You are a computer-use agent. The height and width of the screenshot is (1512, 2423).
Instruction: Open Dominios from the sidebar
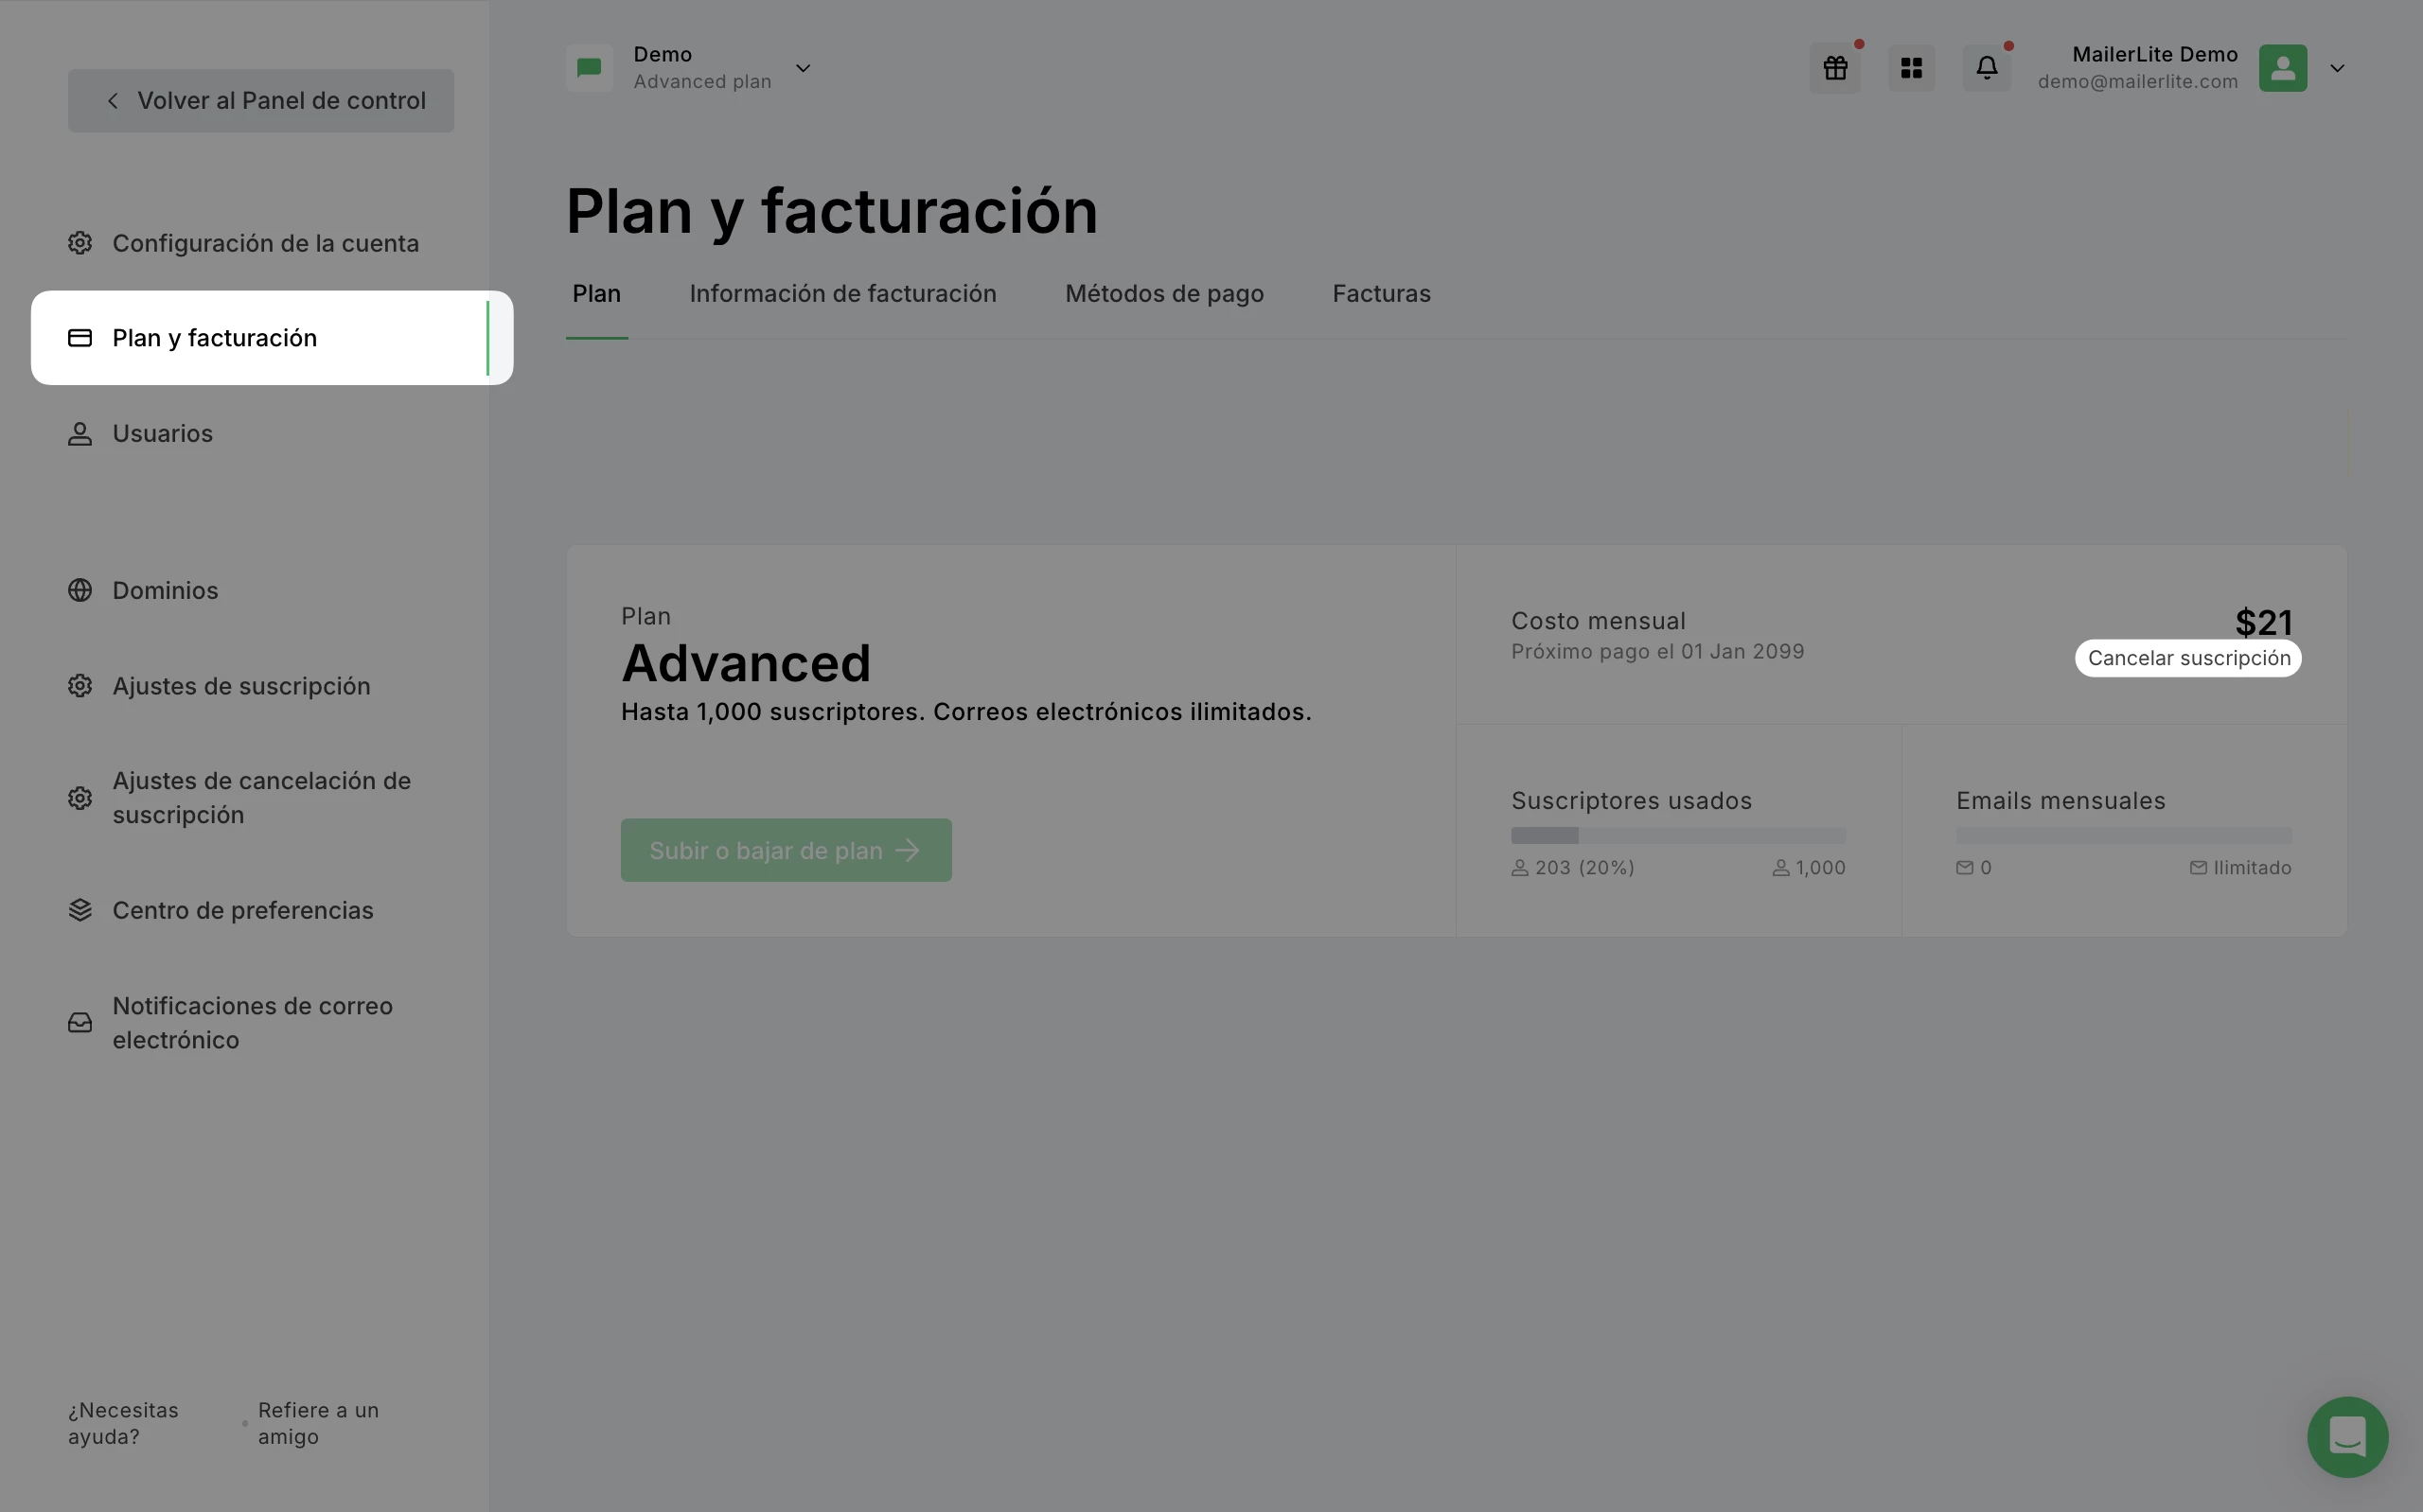click(x=165, y=590)
